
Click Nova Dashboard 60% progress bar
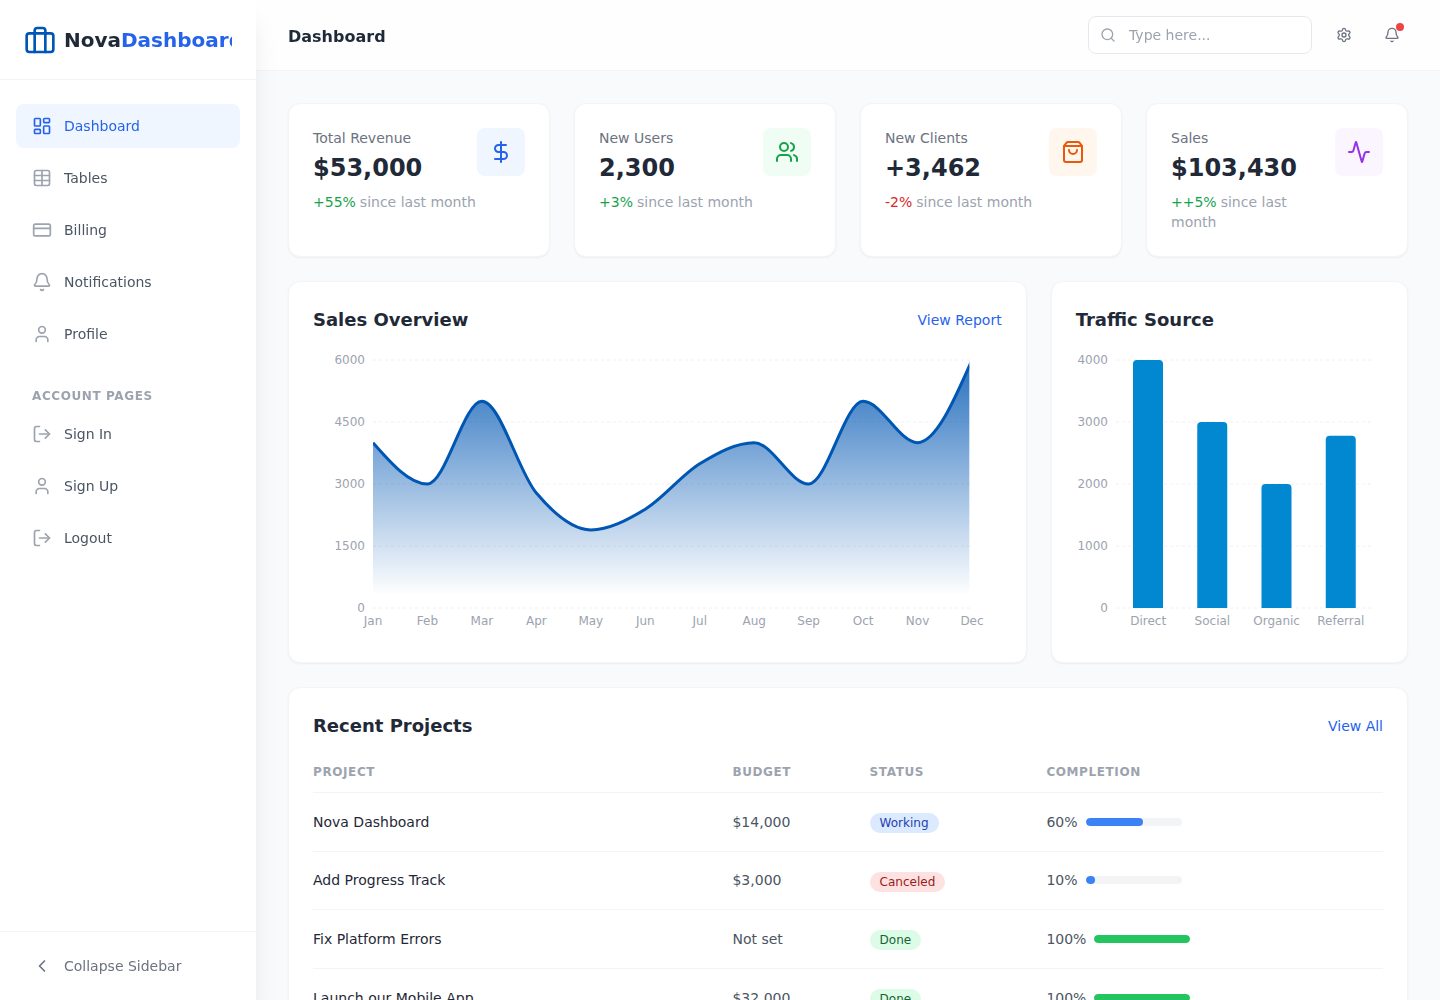[1134, 822]
